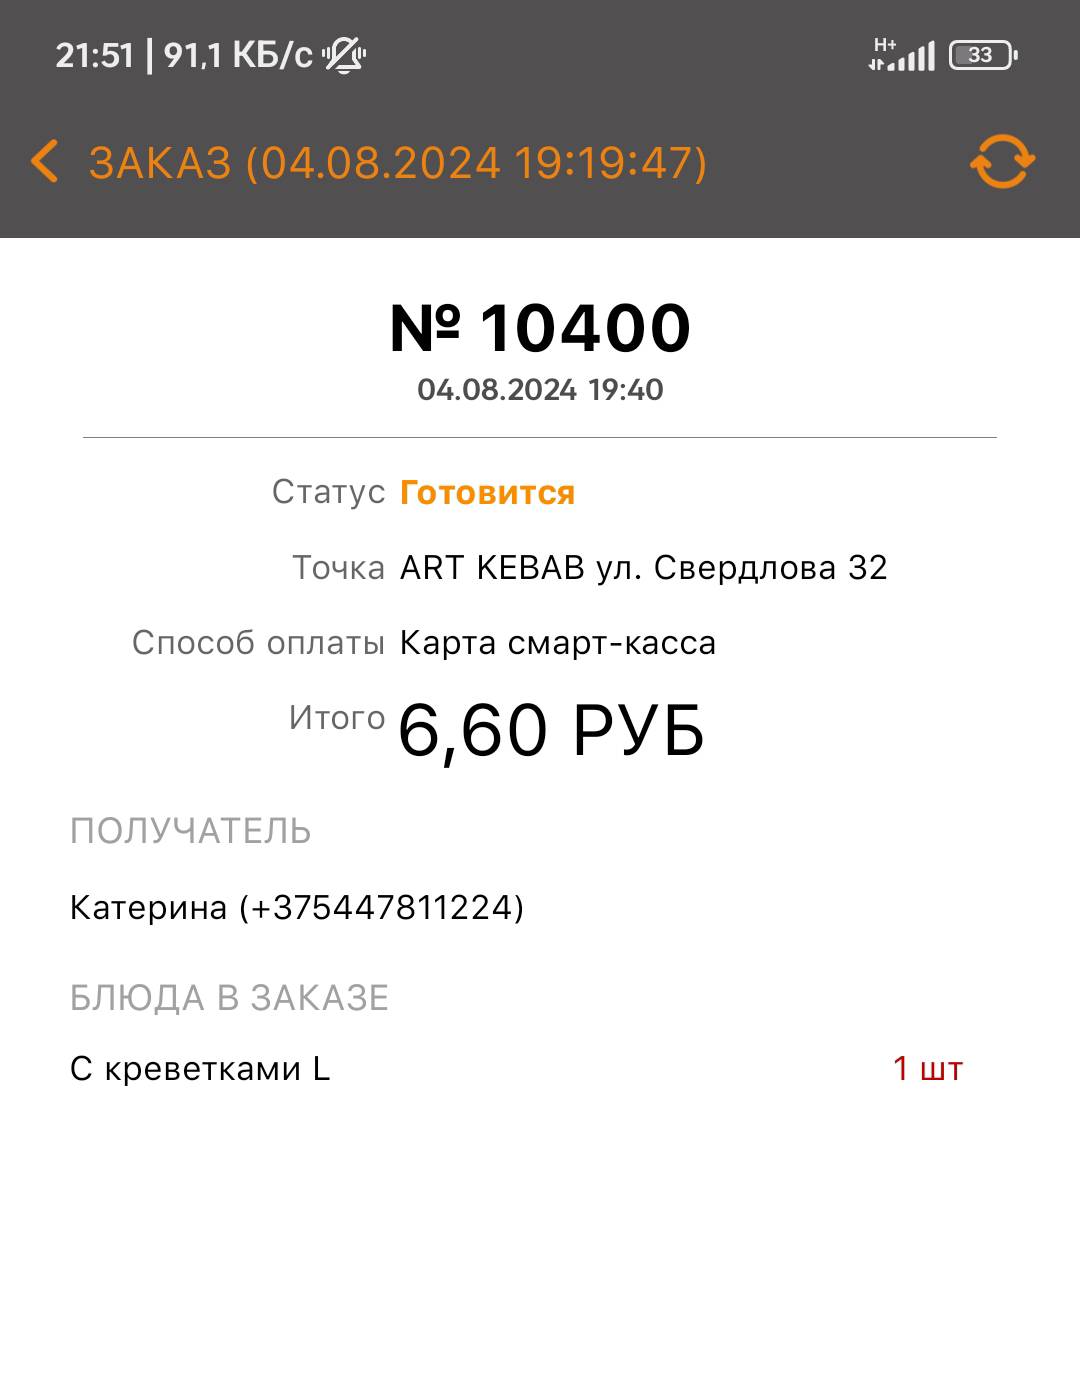Tap order number 10400
This screenshot has width=1080, height=1386.
[x=540, y=328]
